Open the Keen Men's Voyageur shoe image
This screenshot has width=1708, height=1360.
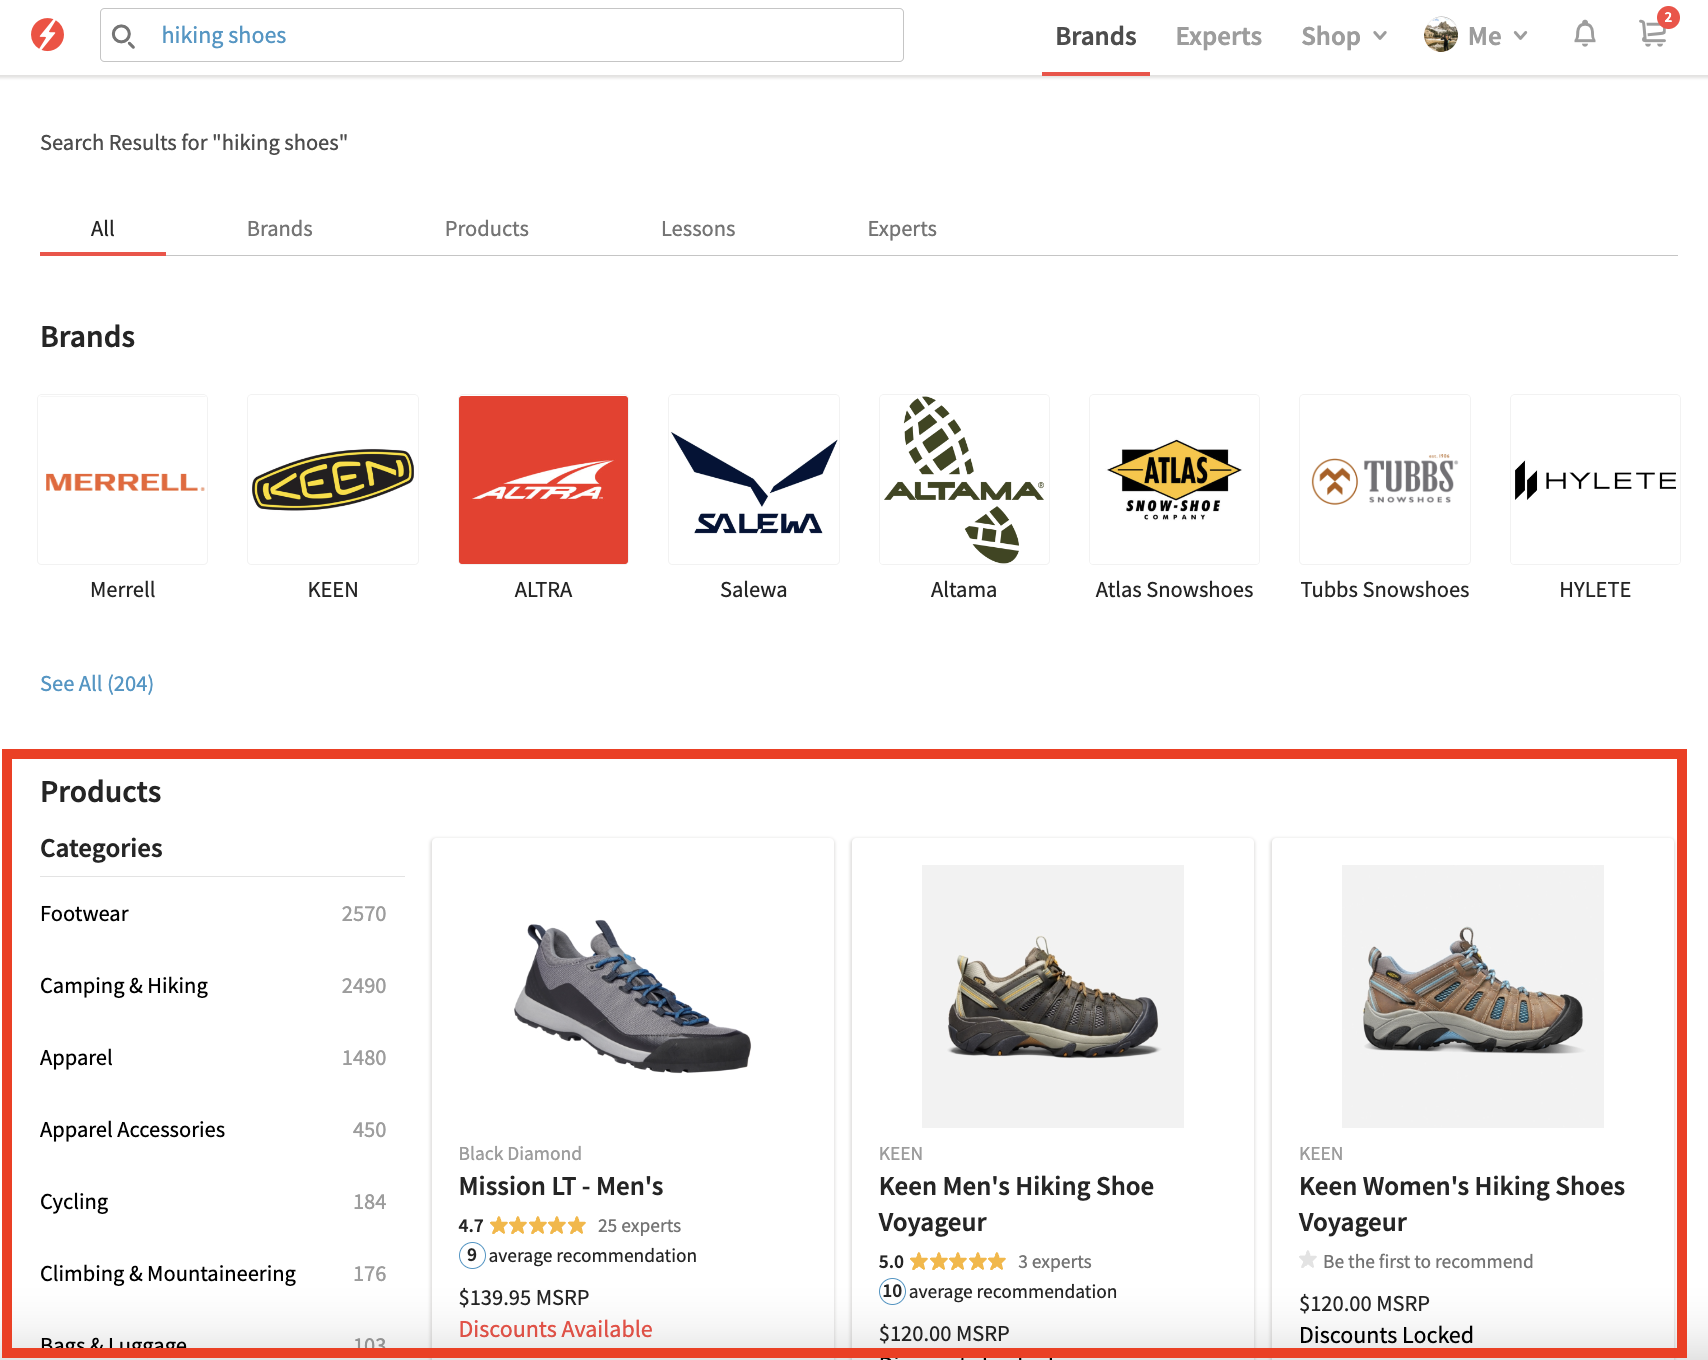click(1053, 996)
